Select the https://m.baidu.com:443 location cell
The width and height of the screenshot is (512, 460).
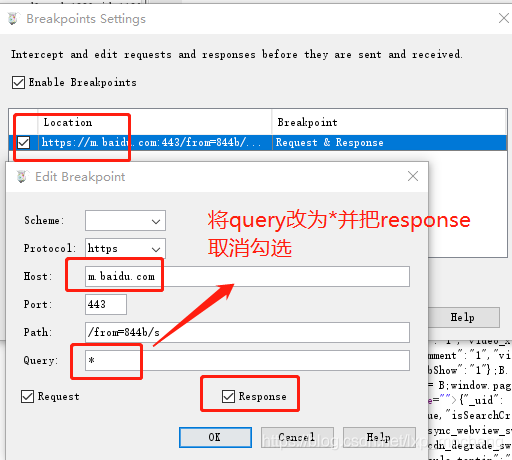coord(155,142)
